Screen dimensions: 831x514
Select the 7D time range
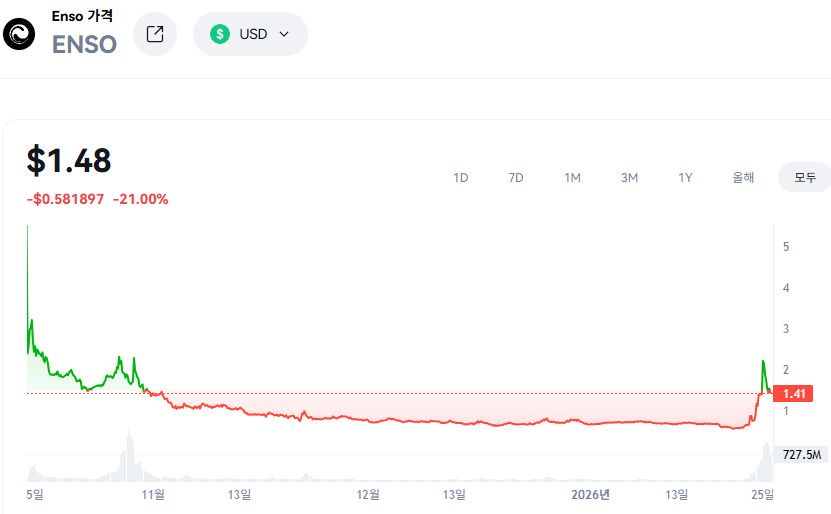tap(516, 178)
